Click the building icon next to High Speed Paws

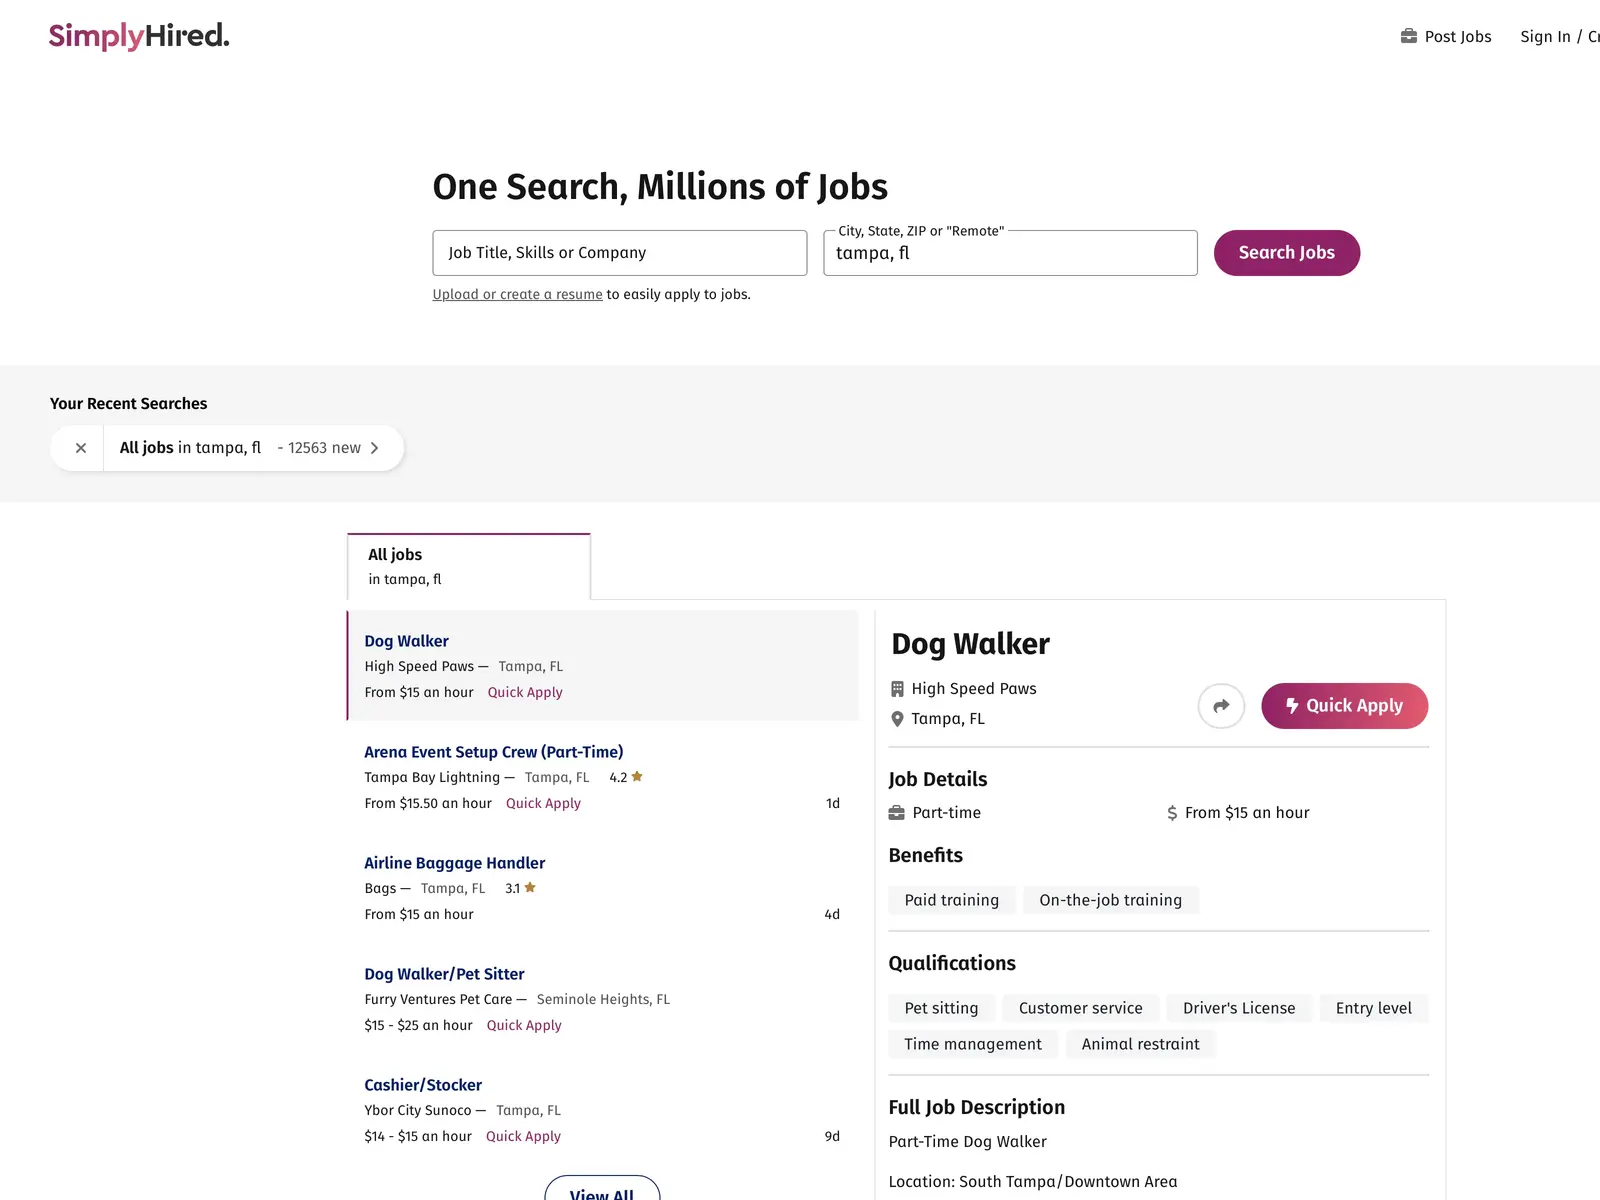[897, 689]
